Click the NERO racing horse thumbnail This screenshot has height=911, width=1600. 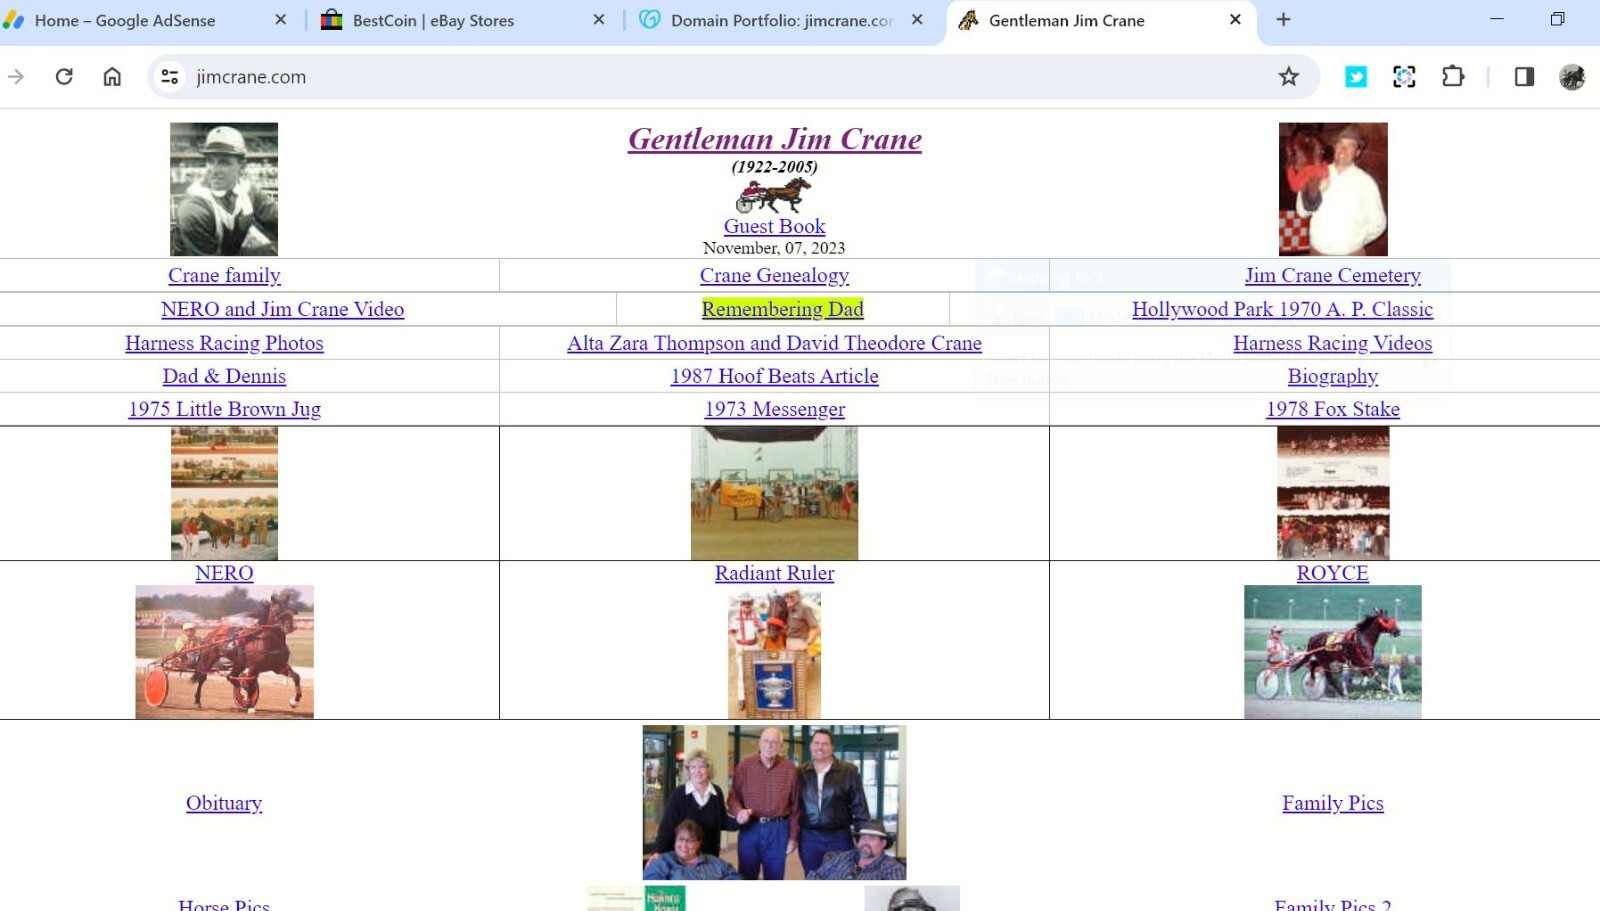pyautogui.click(x=224, y=652)
